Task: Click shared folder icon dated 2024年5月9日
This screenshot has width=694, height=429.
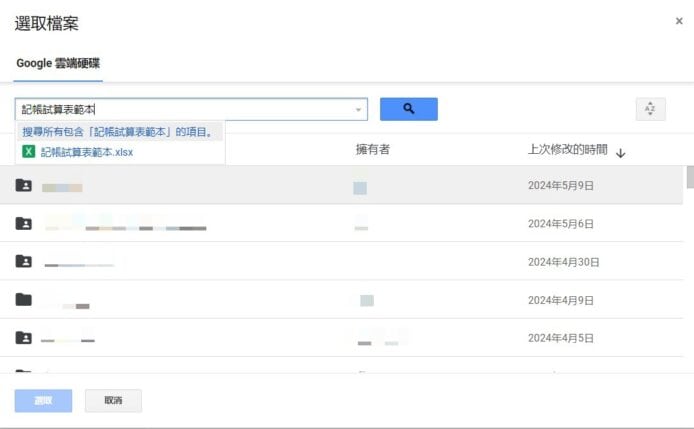Action: 23,186
